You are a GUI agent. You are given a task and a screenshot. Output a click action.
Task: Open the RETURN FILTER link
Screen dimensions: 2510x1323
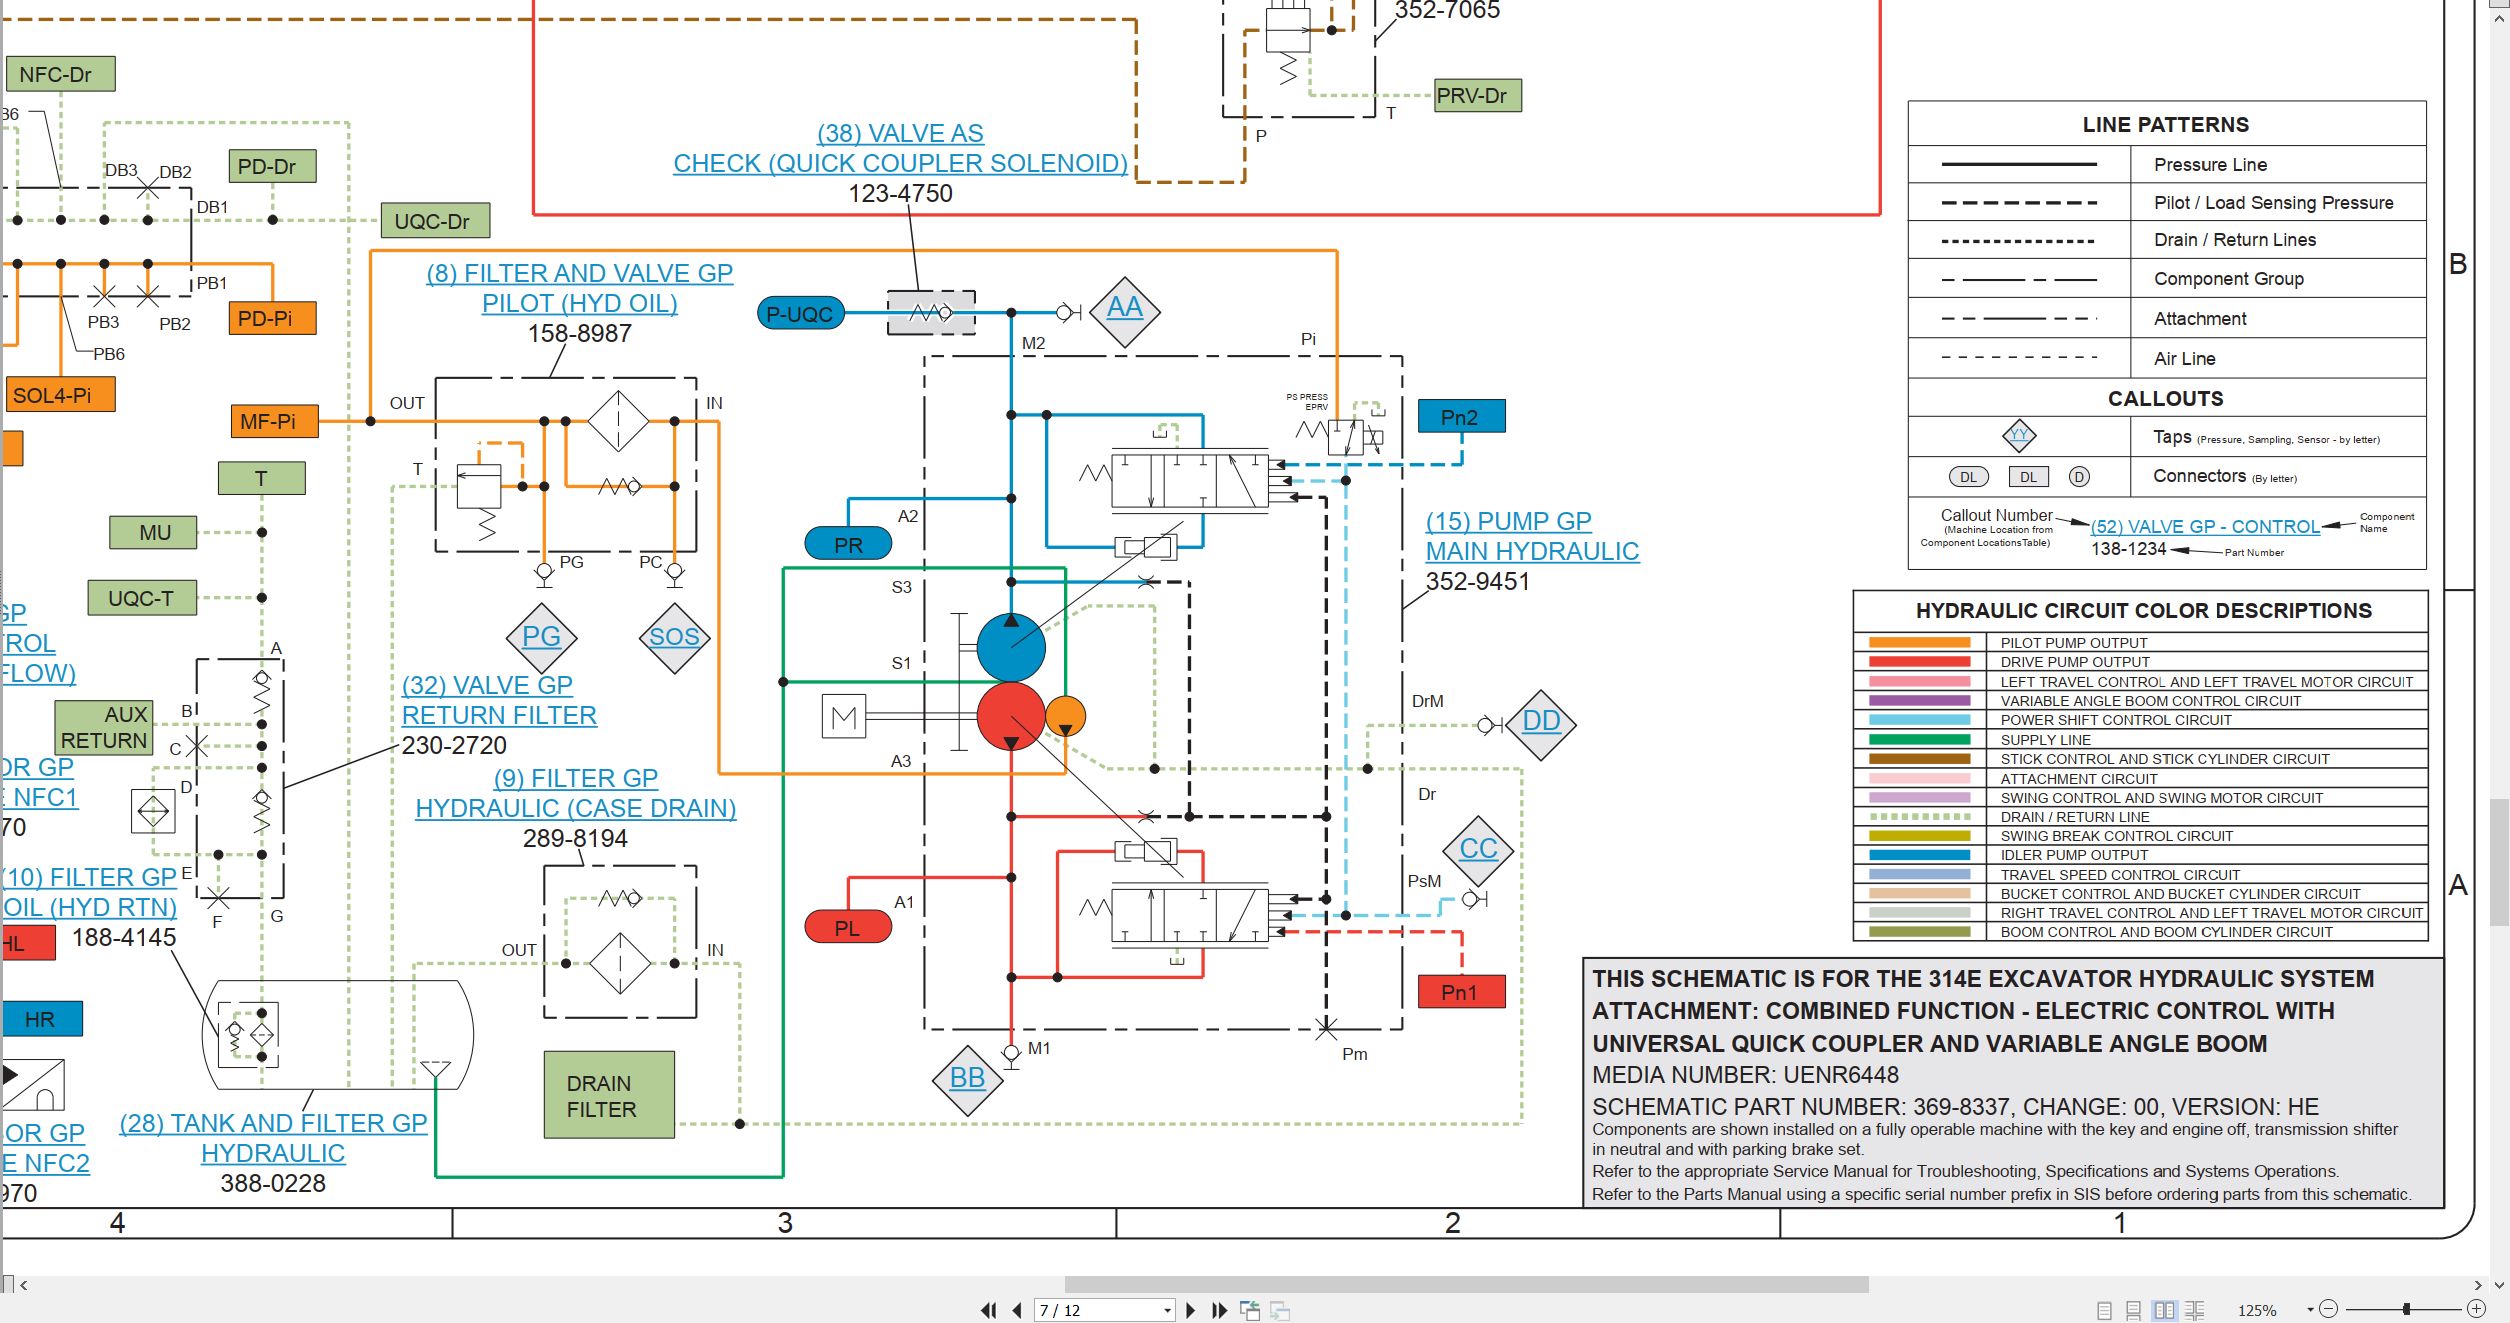click(499, 716)
